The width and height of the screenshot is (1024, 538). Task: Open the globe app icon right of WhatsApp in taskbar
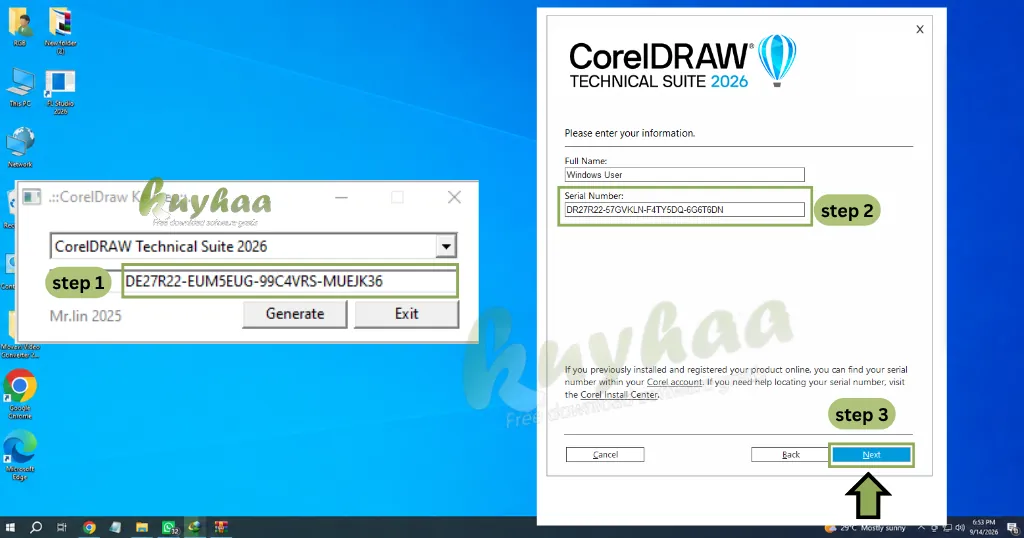click(195, 527)
